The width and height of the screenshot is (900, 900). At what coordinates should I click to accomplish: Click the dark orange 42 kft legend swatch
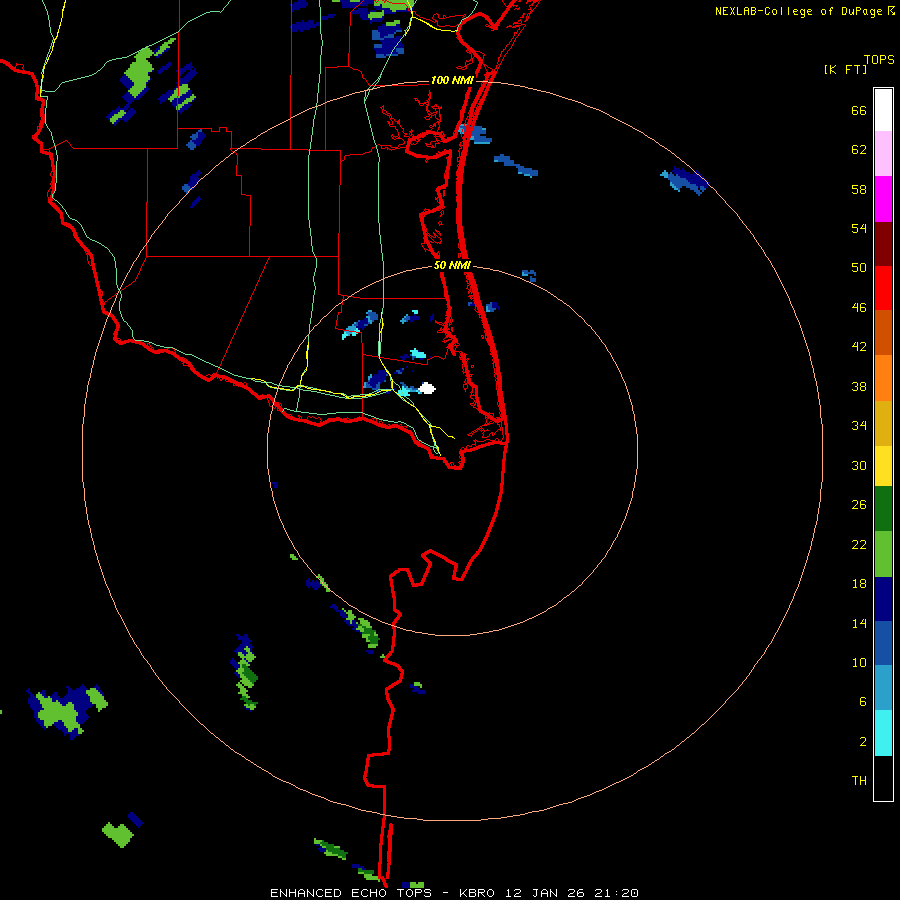(883, 332)
